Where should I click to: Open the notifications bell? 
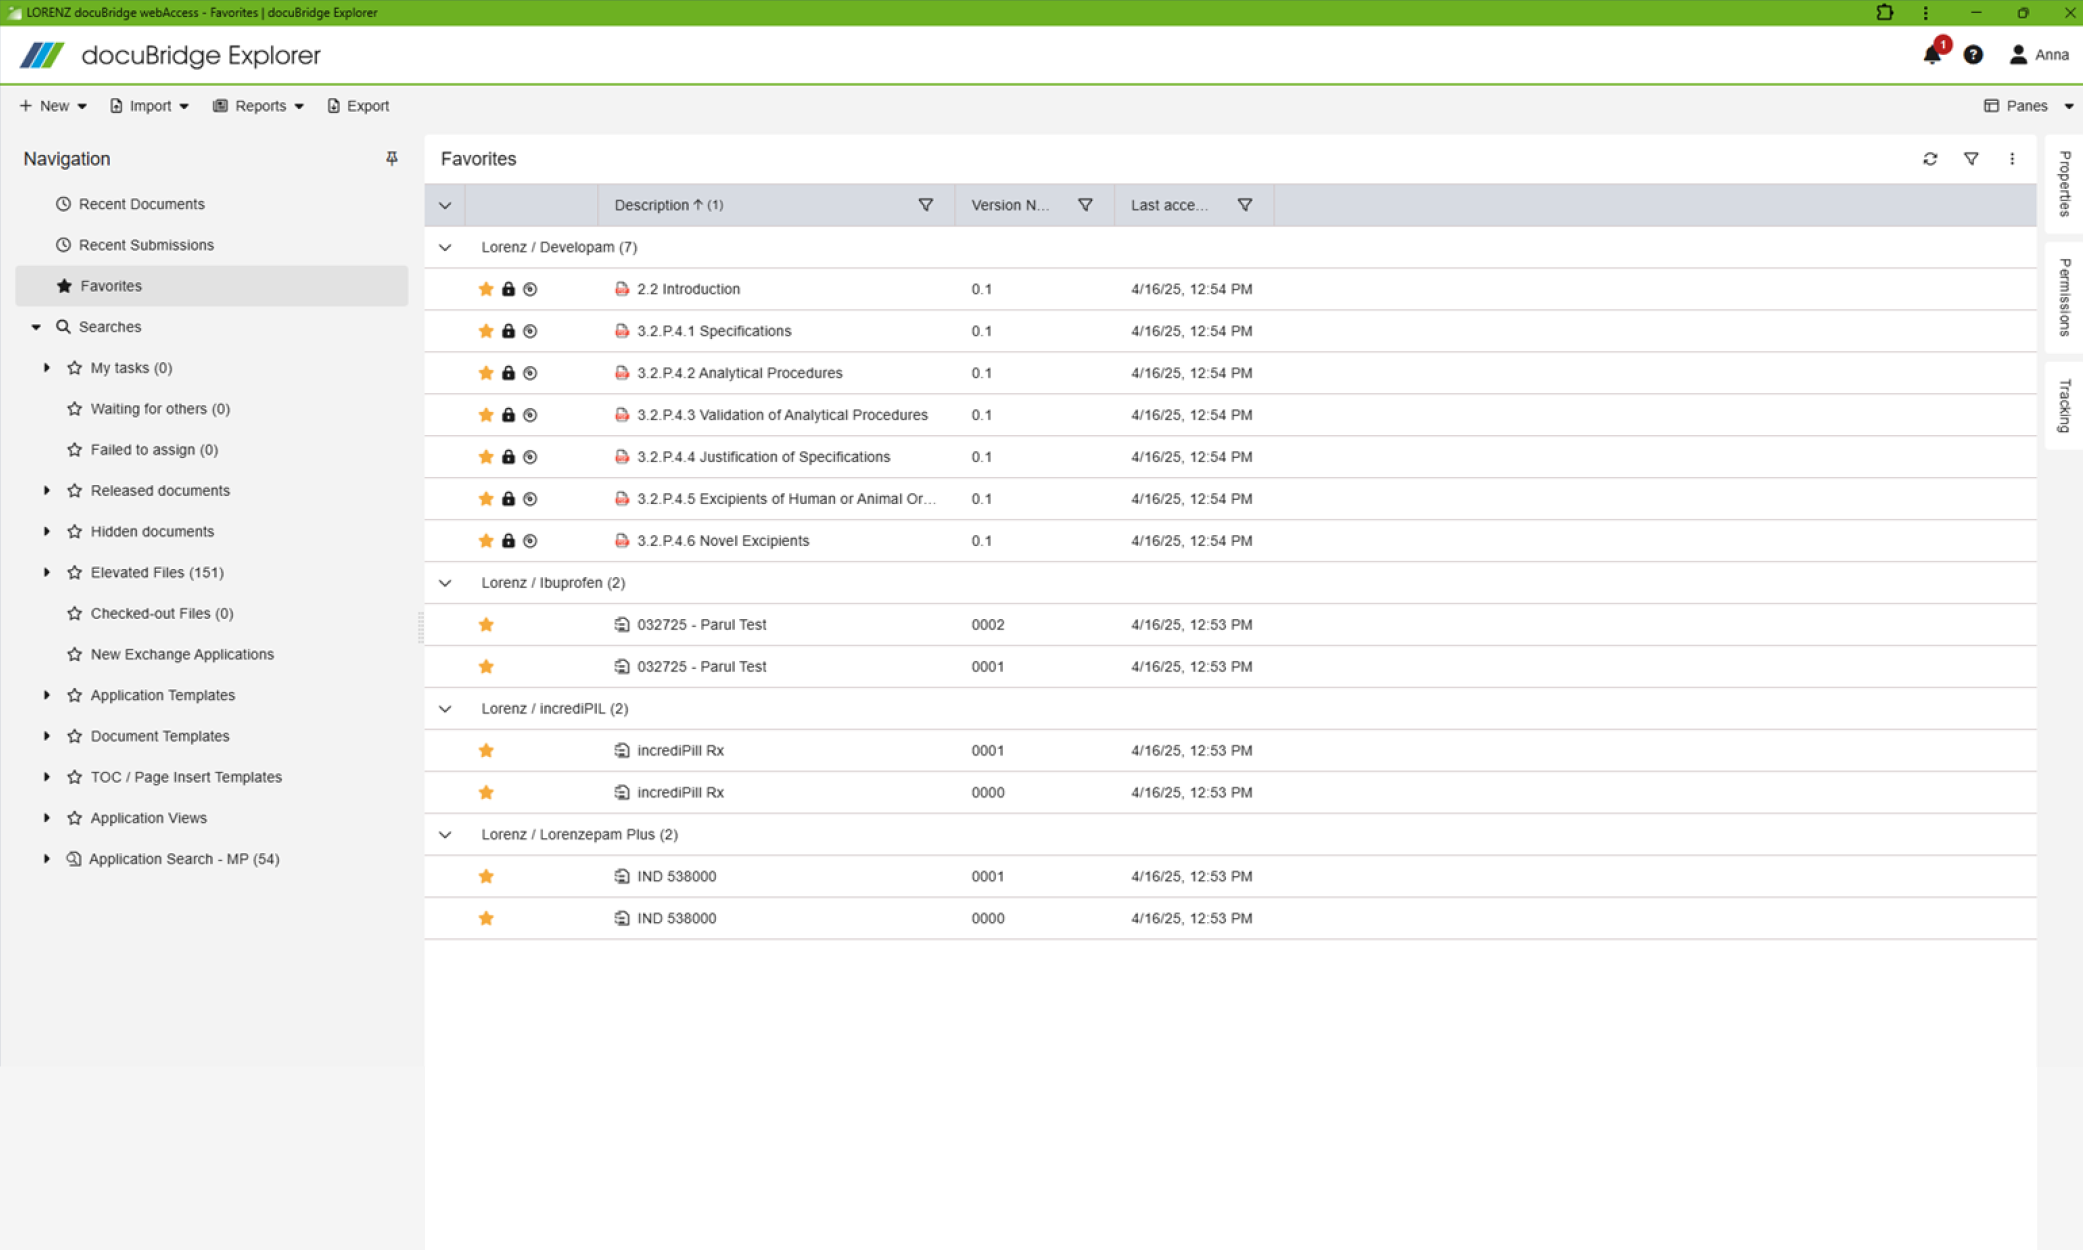(x=1932, y=55)
